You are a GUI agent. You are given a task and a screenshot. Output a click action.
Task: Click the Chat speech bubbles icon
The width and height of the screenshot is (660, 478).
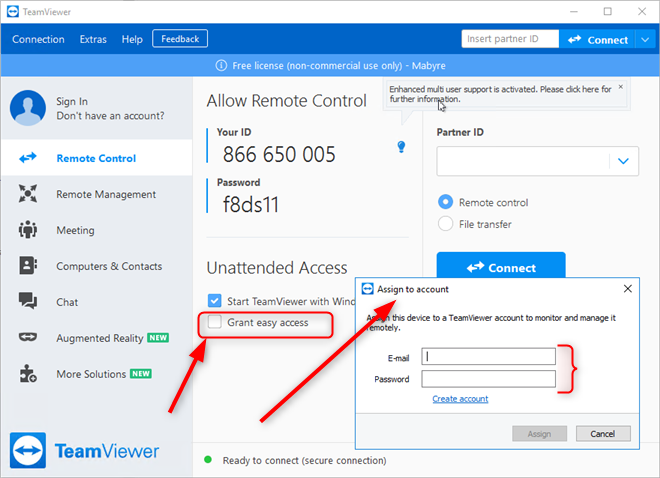(x=28, y=301)
